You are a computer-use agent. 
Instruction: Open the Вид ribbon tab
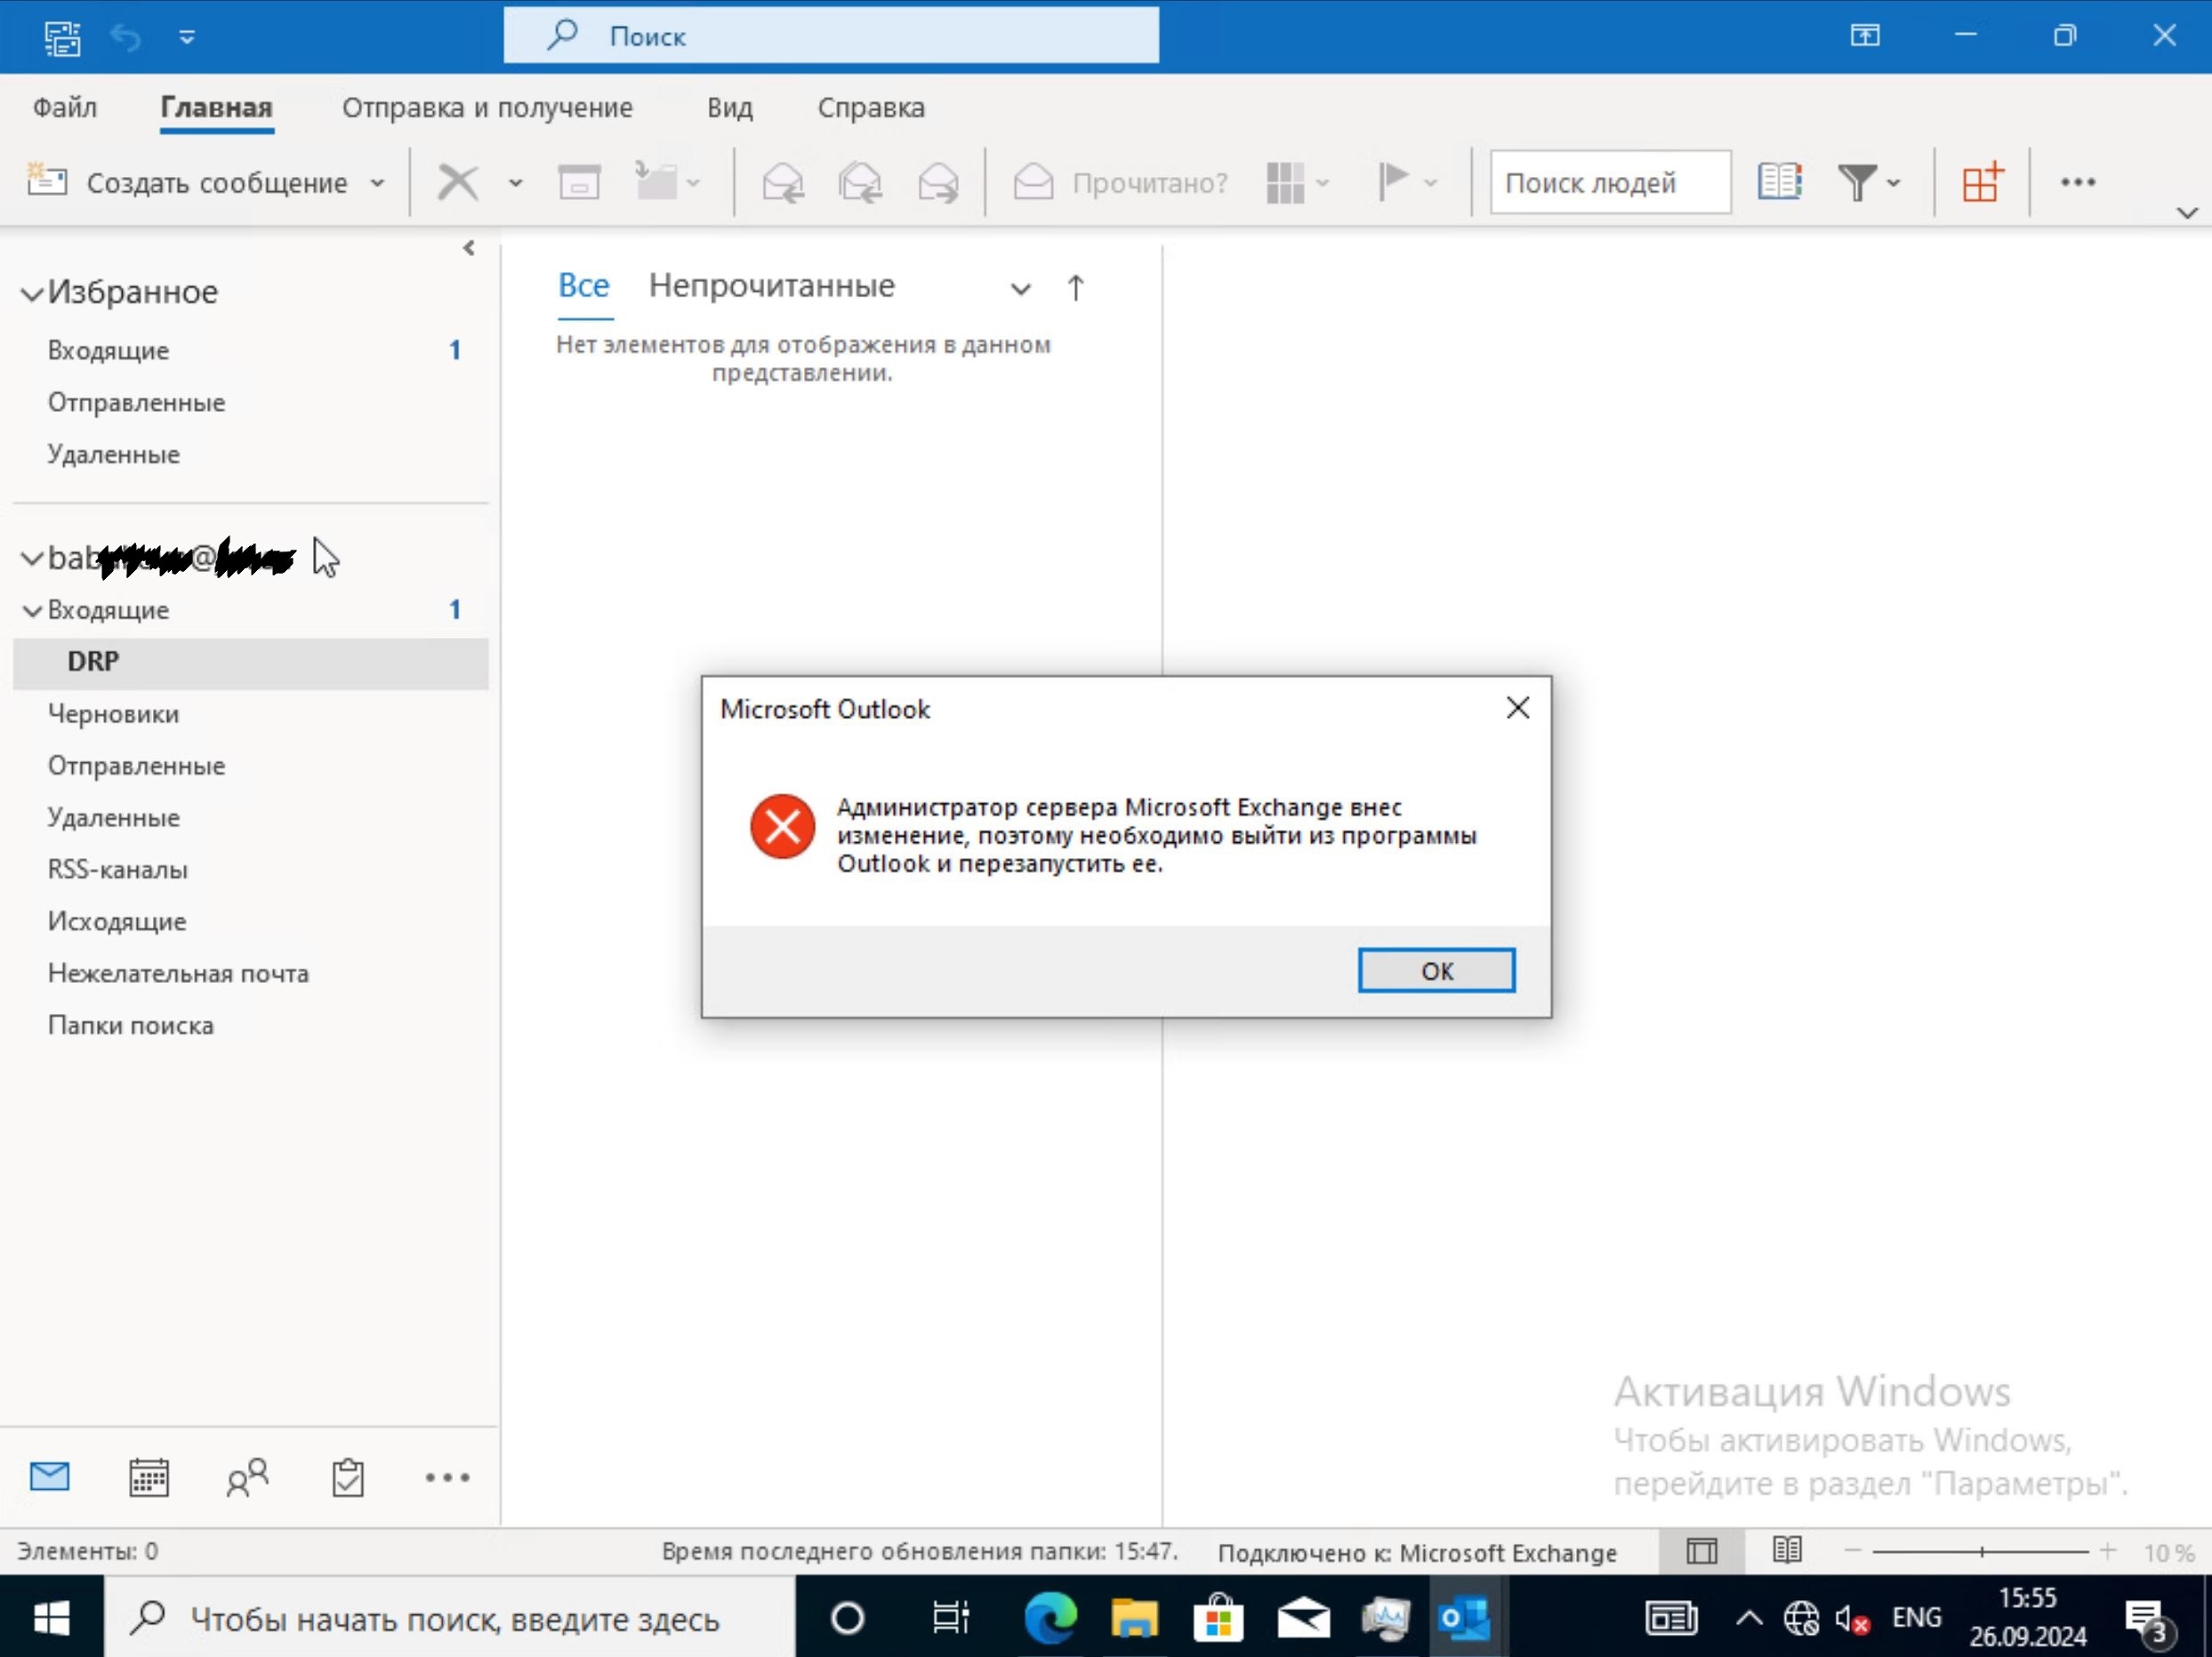click(730, 107)
